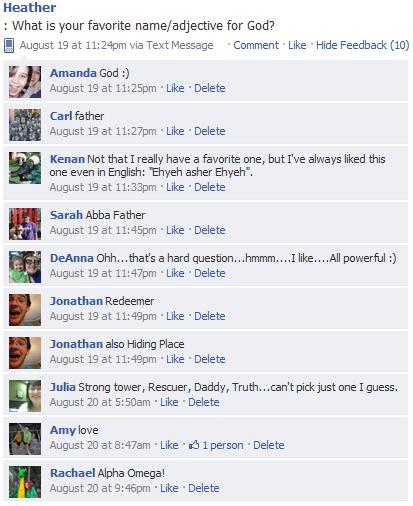The image size is (413, 506).
Task: Click Comment link under Heather's post
Action: 256,45
